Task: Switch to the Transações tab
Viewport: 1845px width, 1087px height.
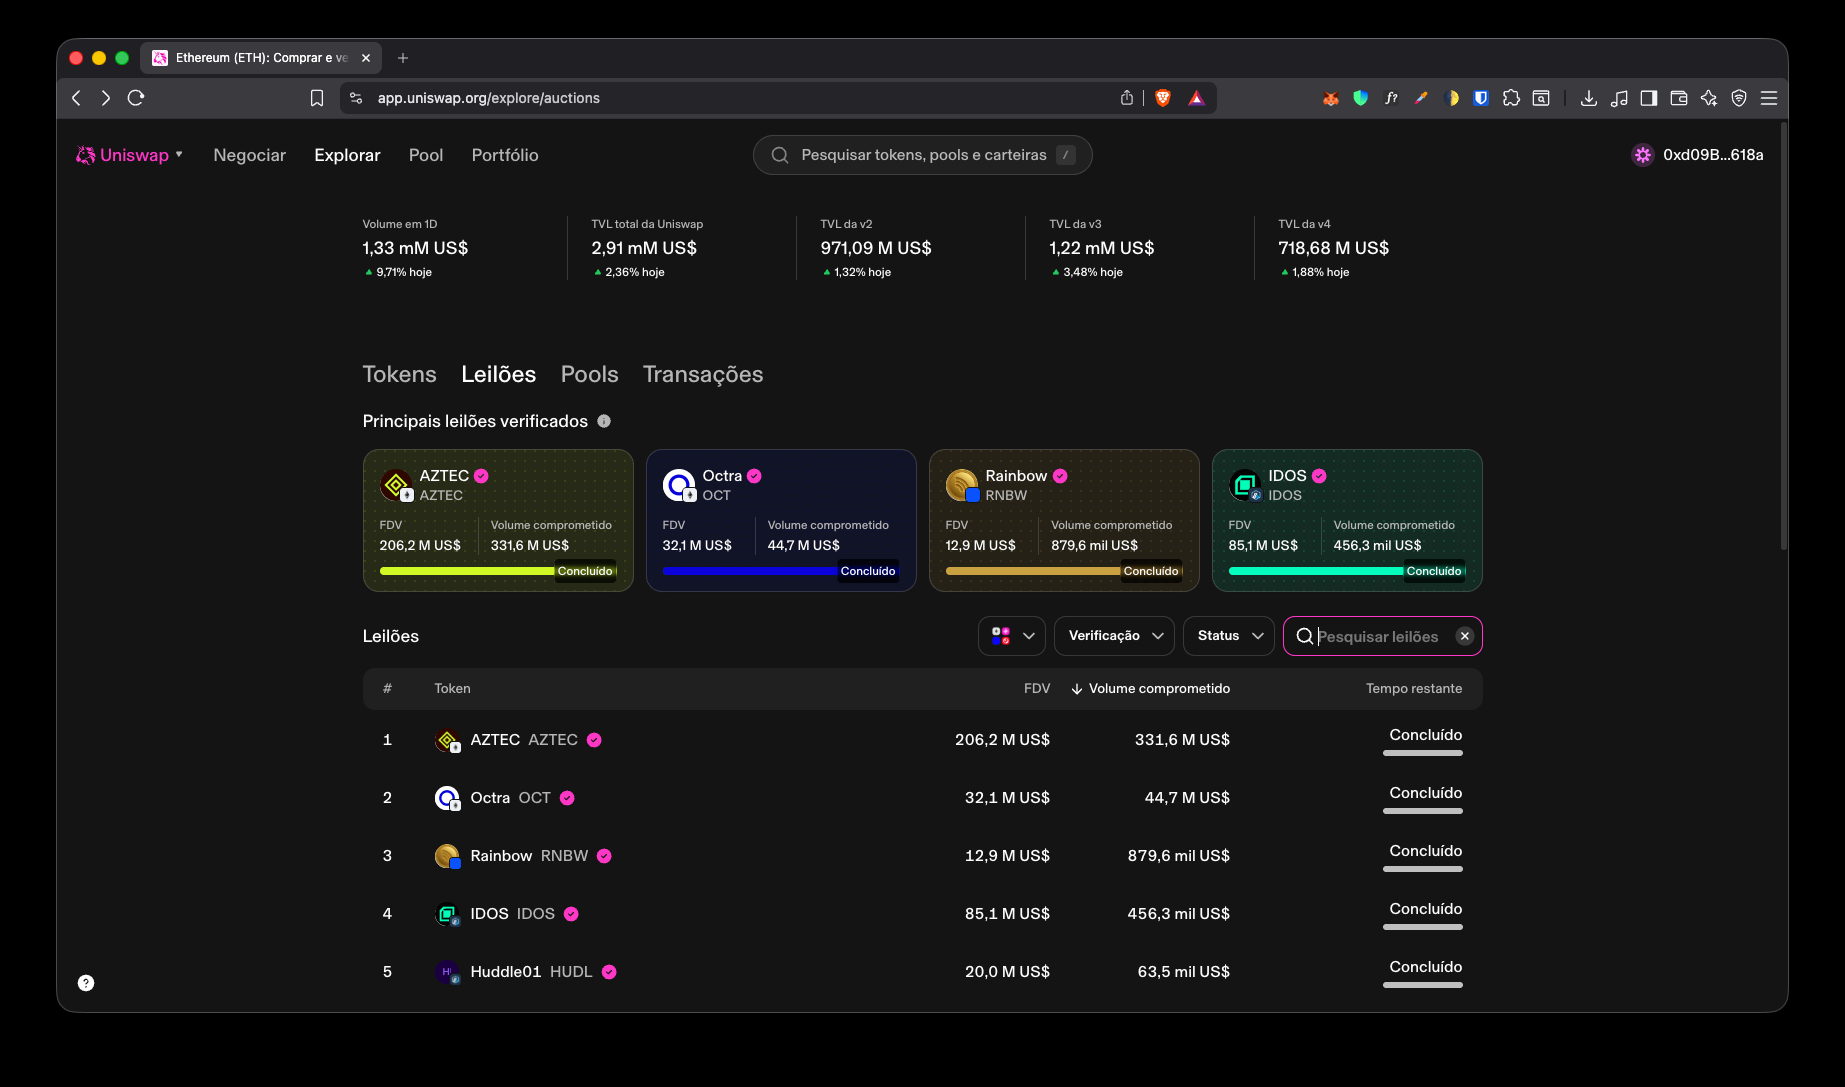Action: 703,374
